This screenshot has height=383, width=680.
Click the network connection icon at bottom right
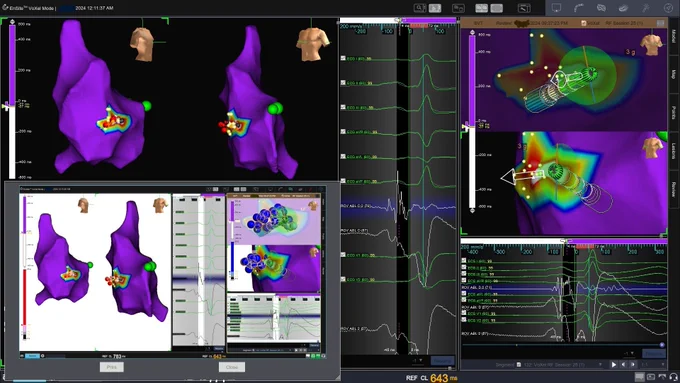click(x=662, y=377)
